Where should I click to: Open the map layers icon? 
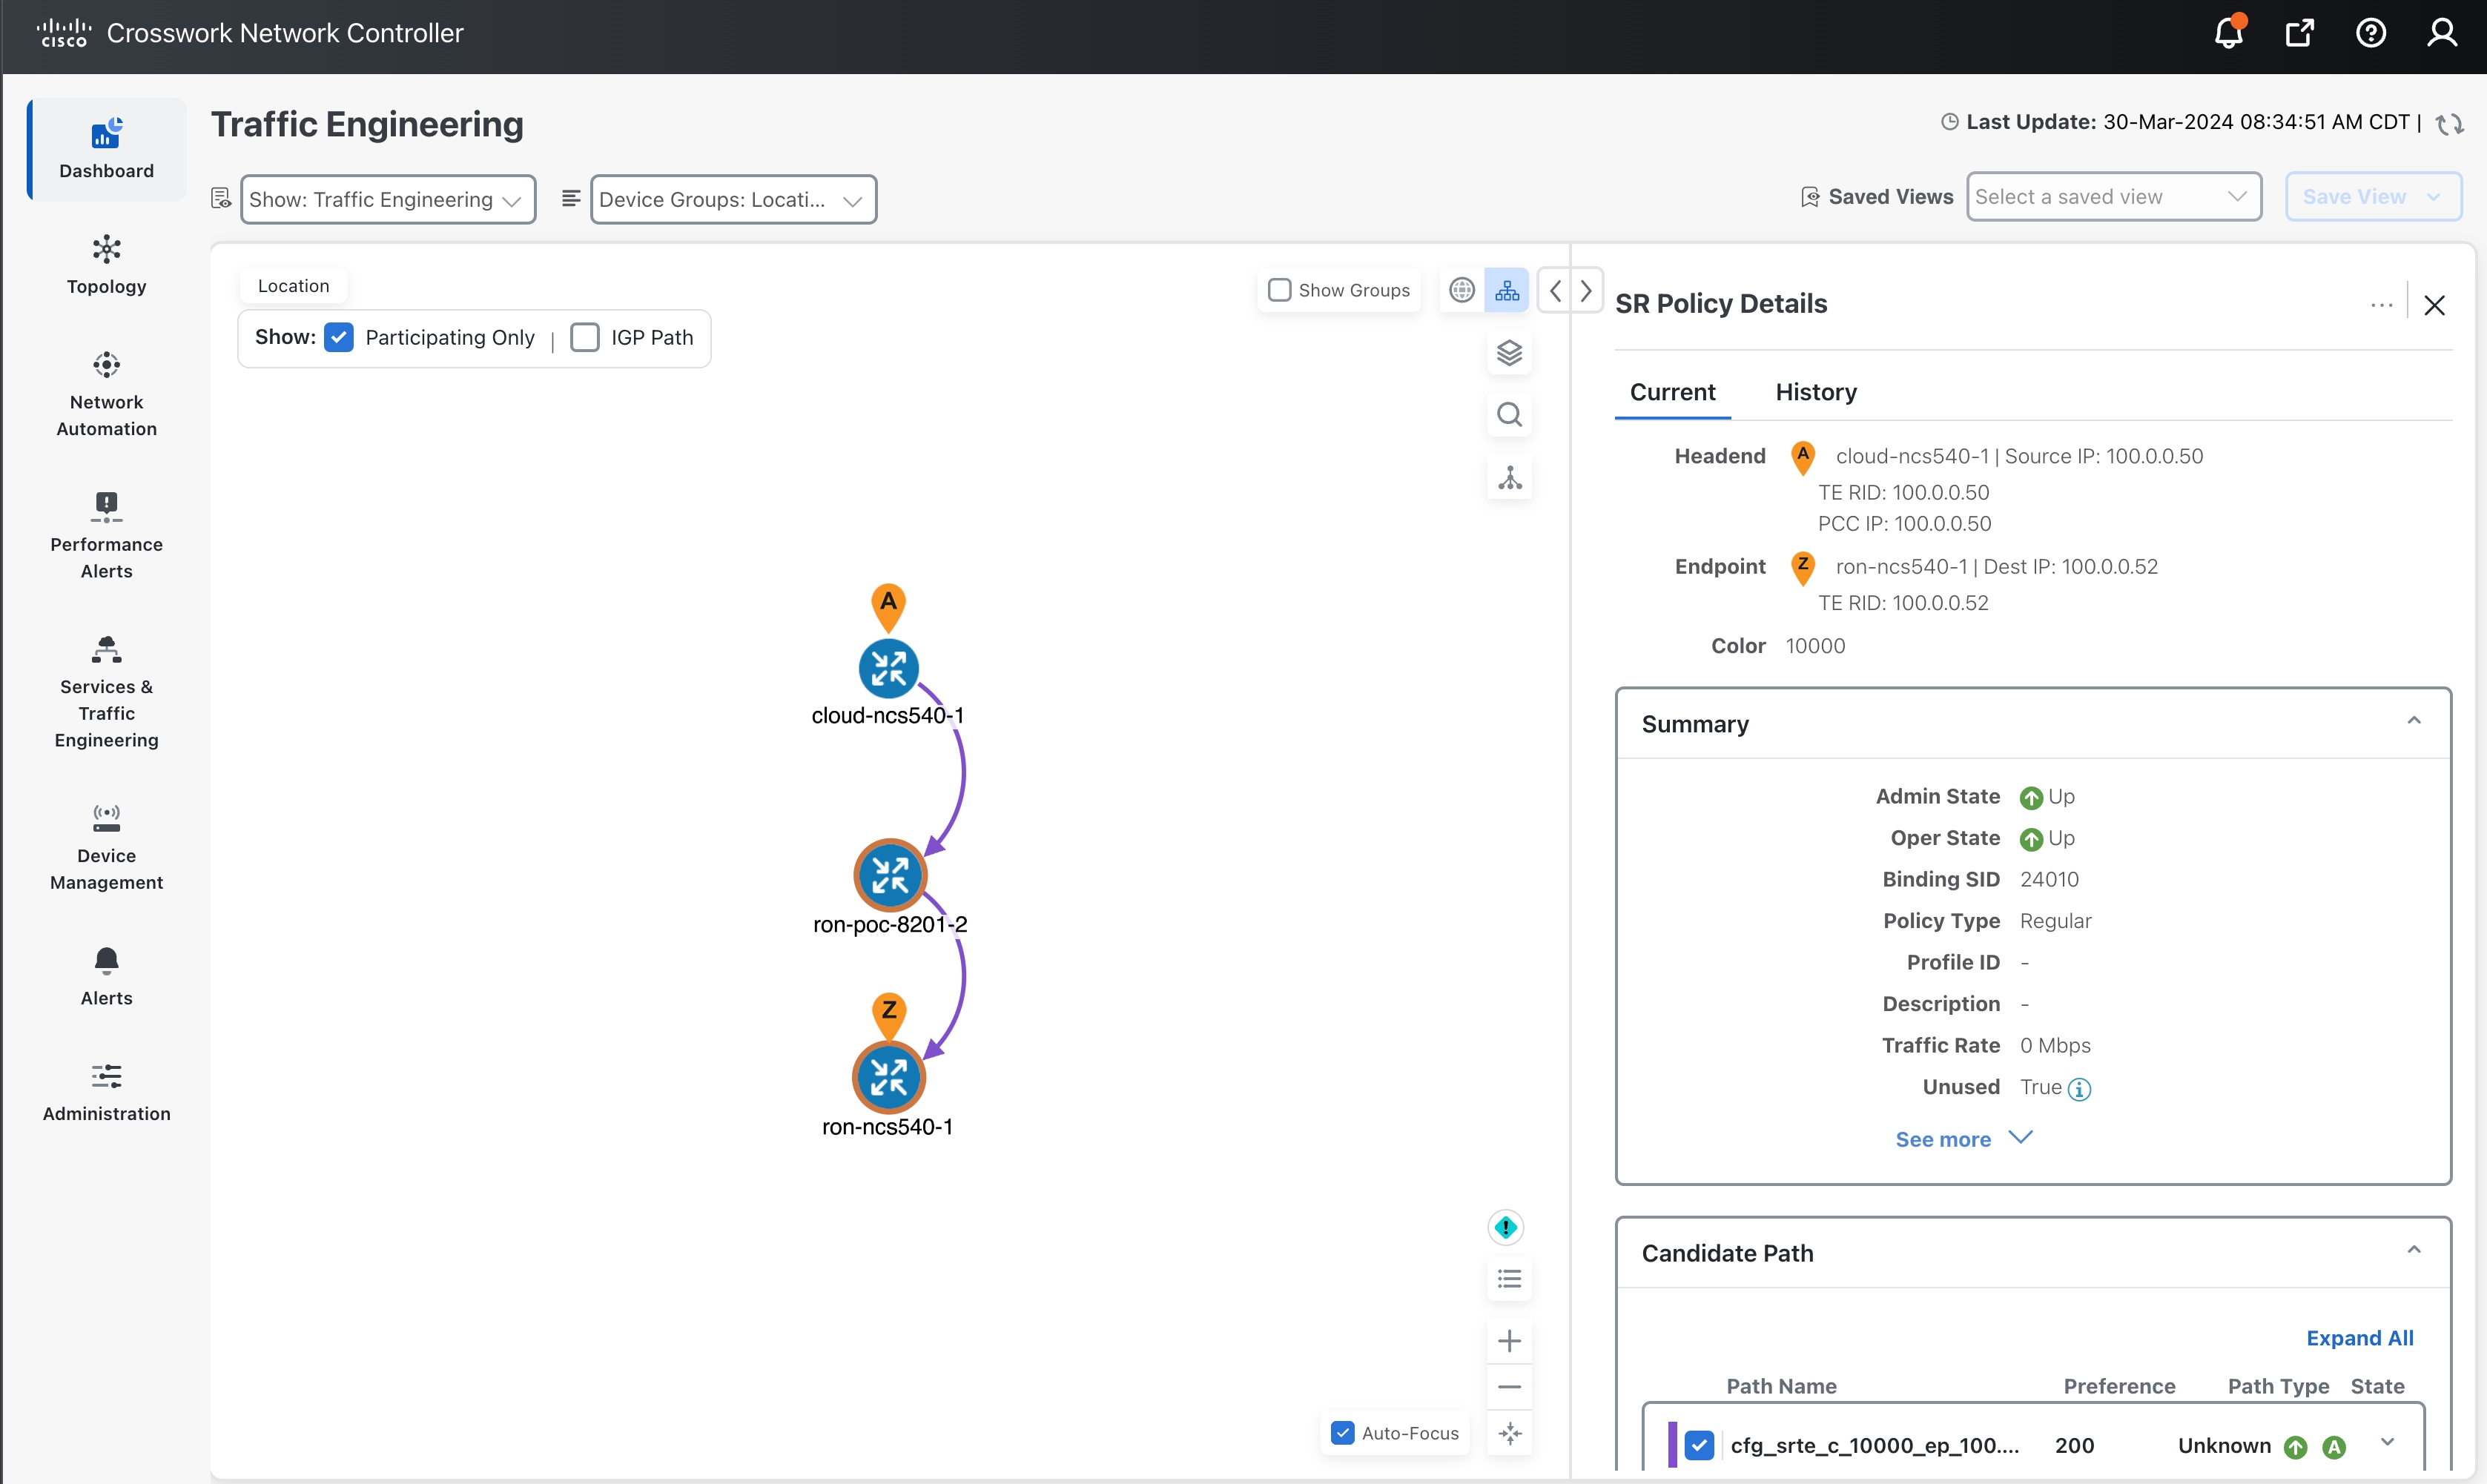(x=1509, y=353)
